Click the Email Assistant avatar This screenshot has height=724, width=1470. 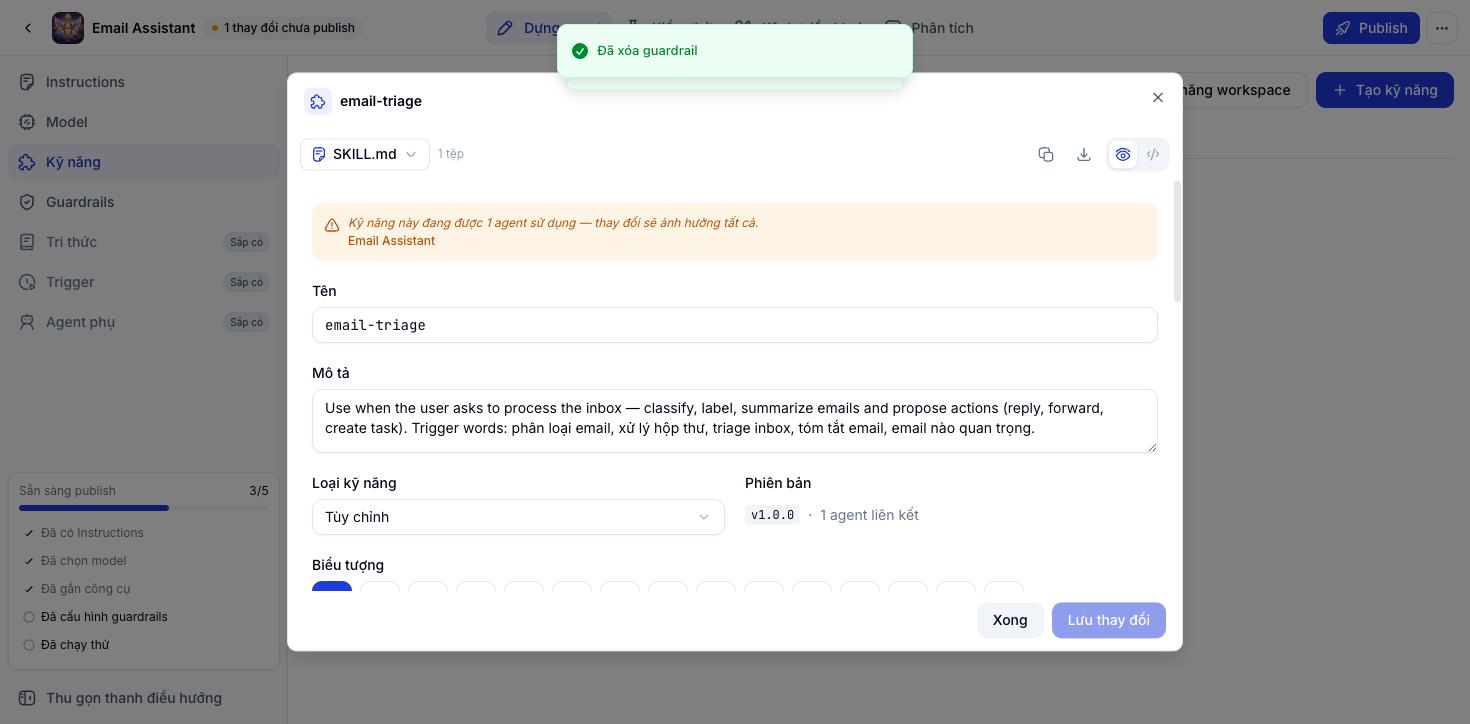pos(68,28)
